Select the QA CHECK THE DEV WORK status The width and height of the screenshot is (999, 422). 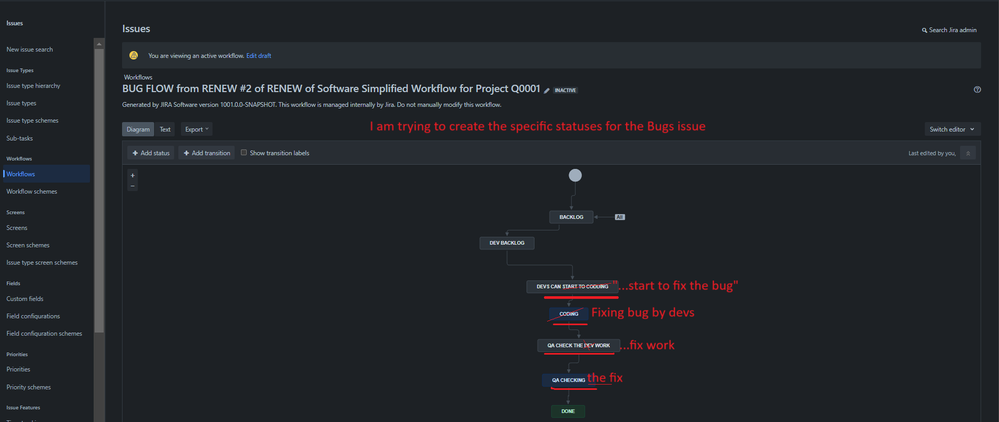coord(578,346)
